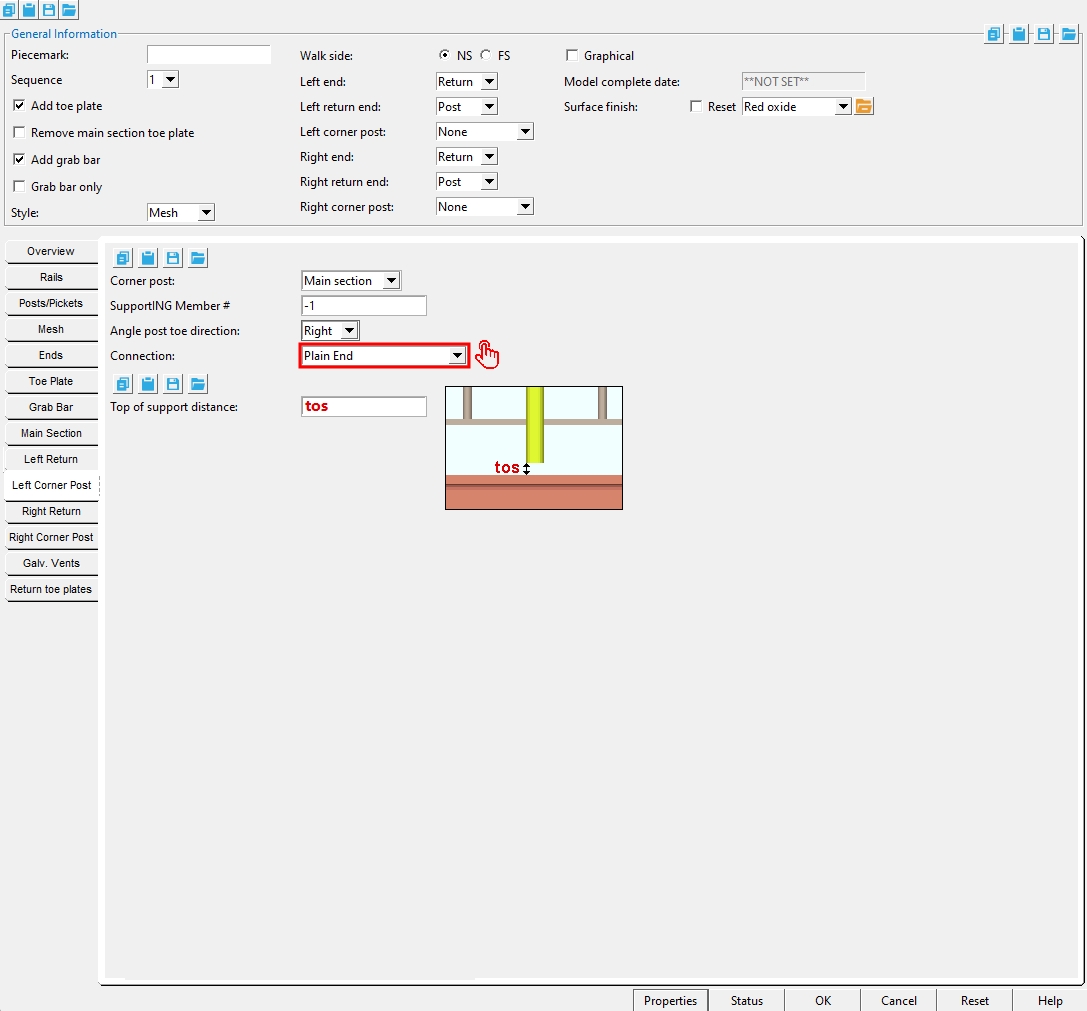Image resolution: width=1087 pixels, height=1011 pixels.
Task: Expand the Left return end dropdown
Action: pos(489,106)
